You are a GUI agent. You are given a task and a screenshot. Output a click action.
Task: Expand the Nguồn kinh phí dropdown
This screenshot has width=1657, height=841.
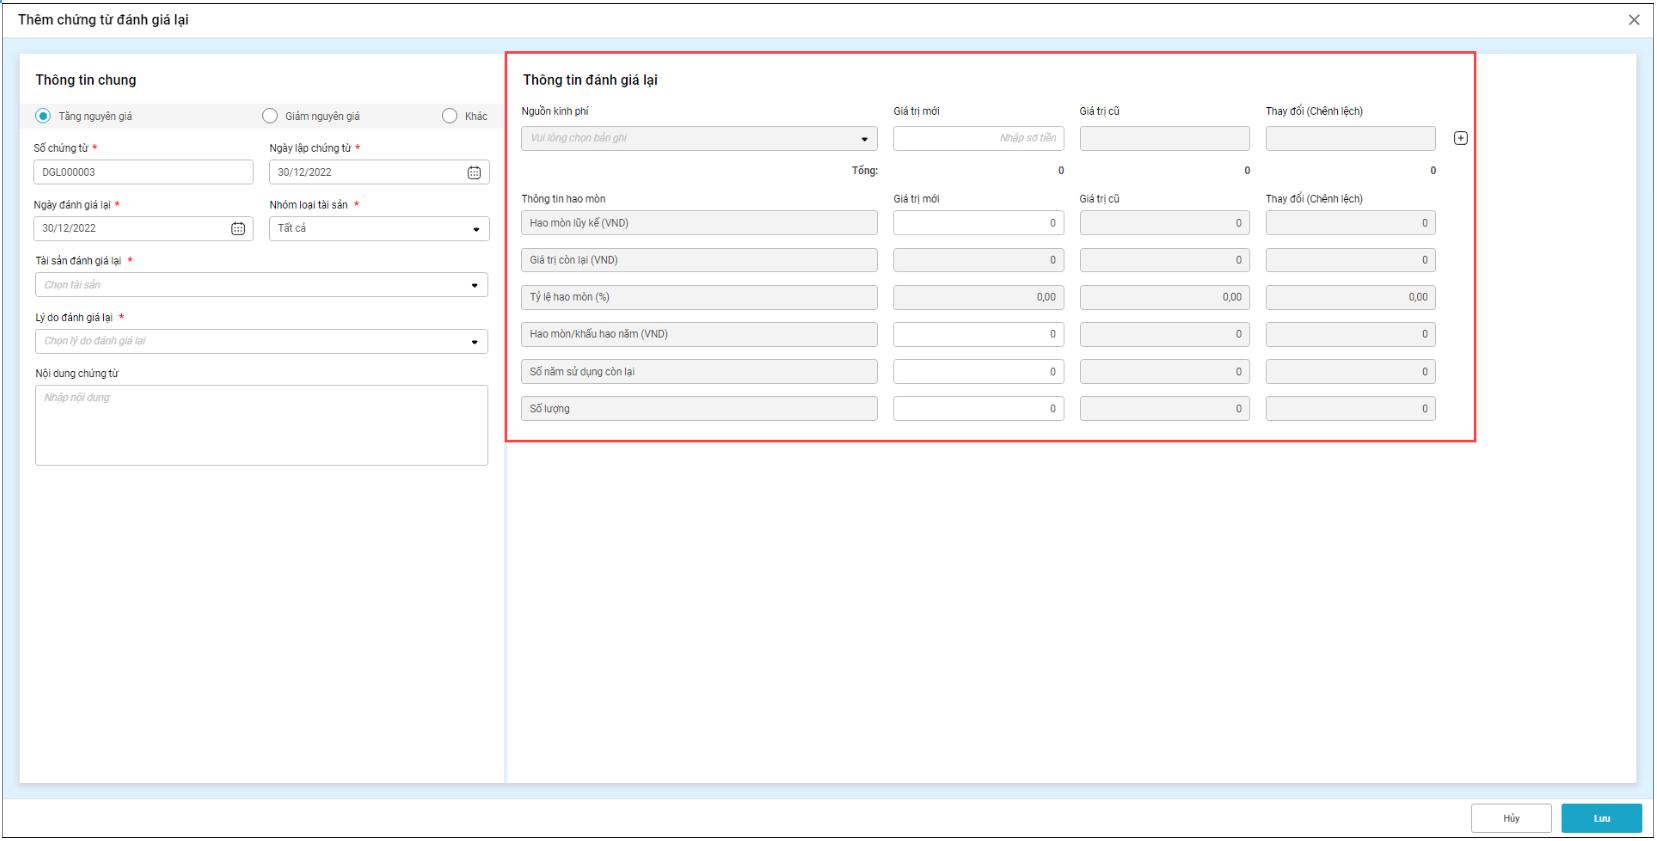click(699, 138)
